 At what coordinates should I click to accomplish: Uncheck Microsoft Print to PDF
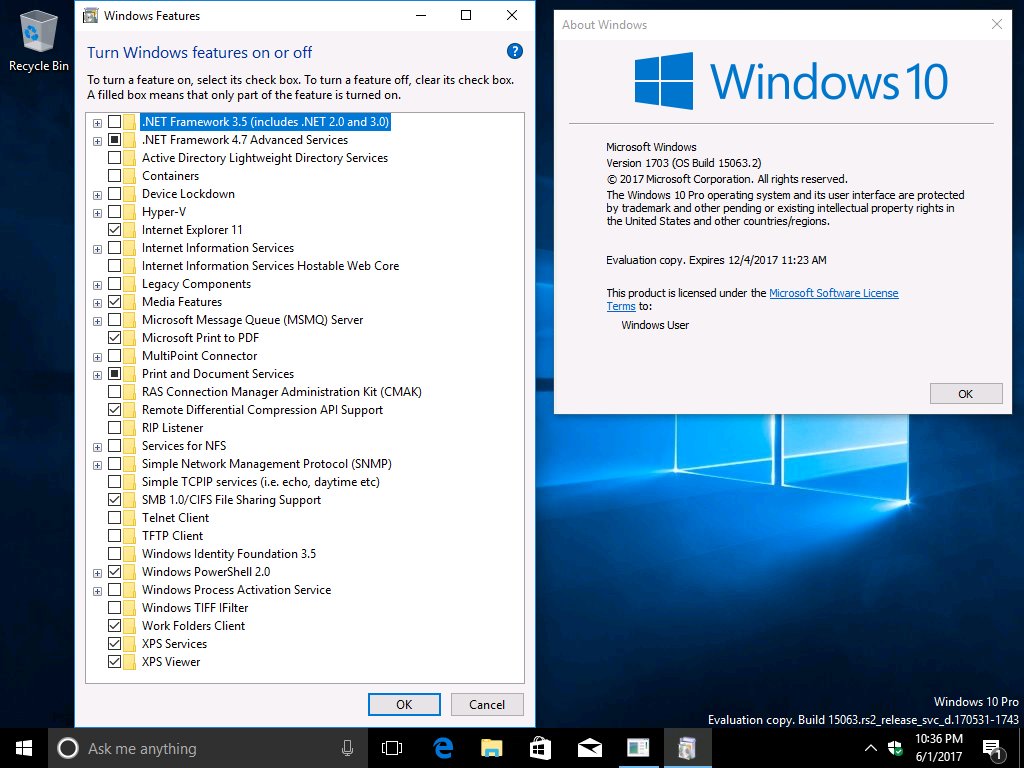tap(114, 338)
